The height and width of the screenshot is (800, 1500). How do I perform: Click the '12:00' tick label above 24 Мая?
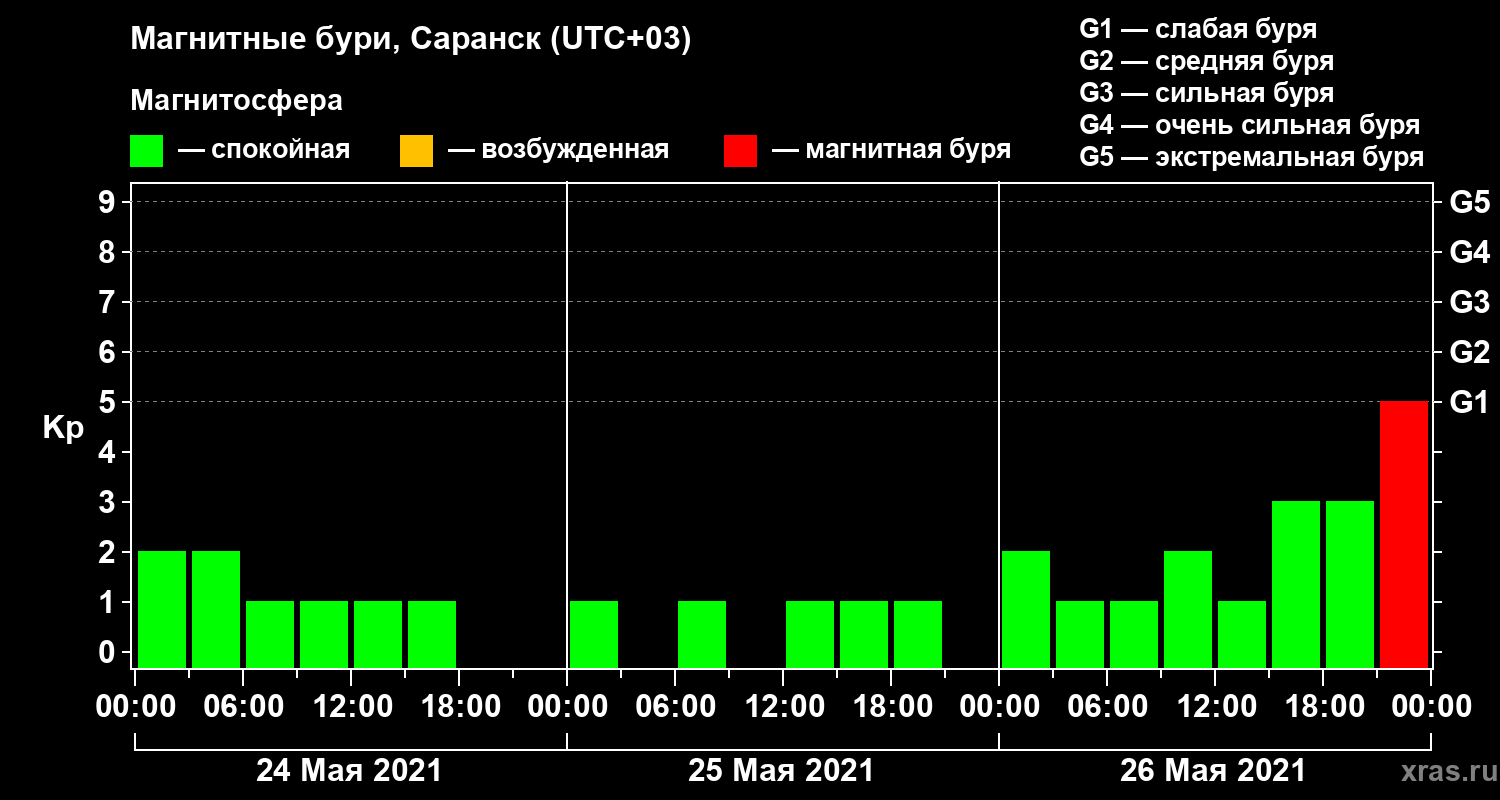(x=351, y=707)
